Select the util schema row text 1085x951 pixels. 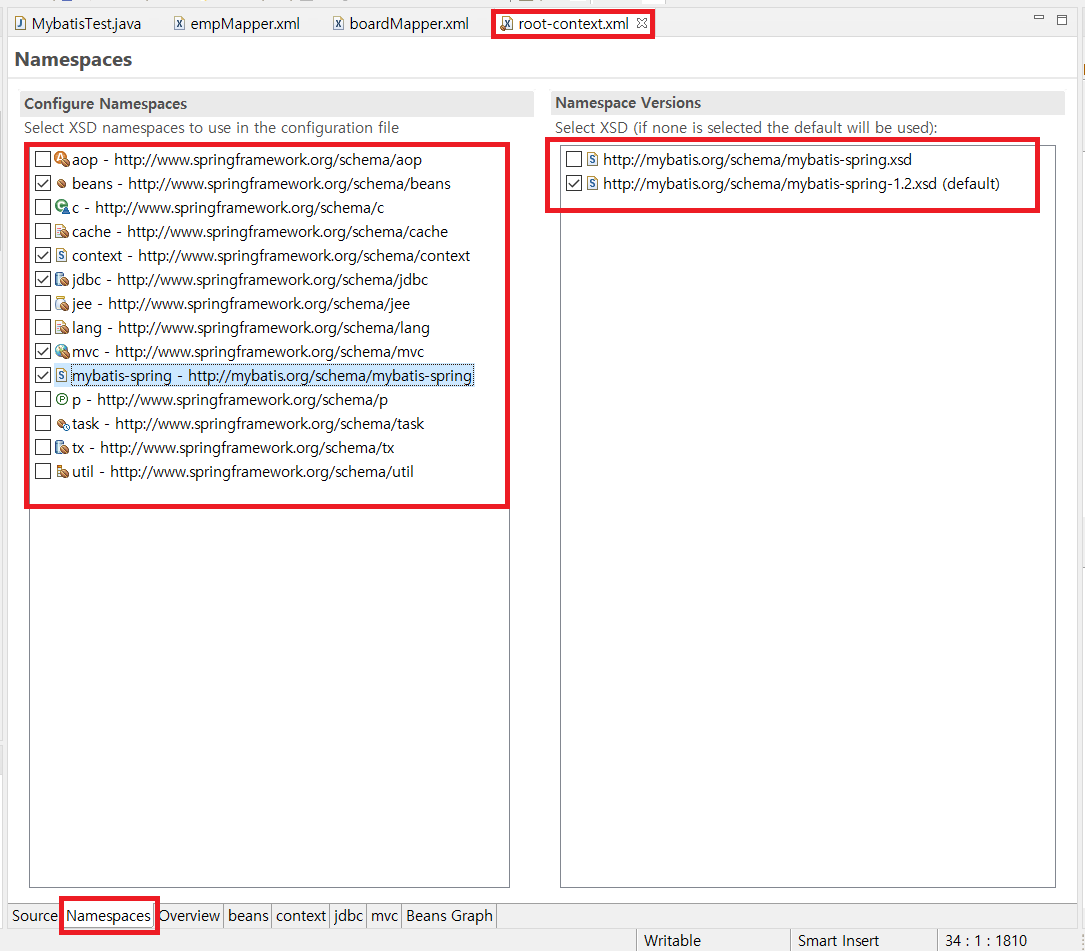coord(243,472)
